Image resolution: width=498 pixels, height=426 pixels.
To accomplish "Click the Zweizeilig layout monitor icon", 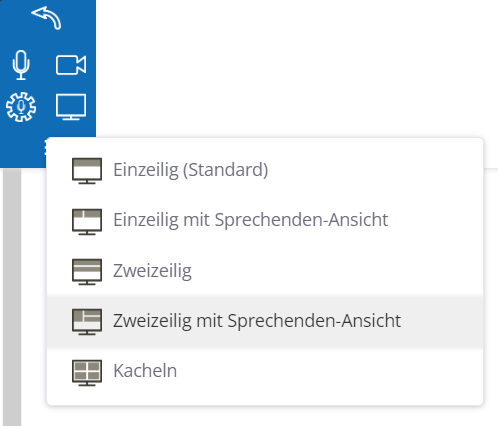I will click(87, 272).
